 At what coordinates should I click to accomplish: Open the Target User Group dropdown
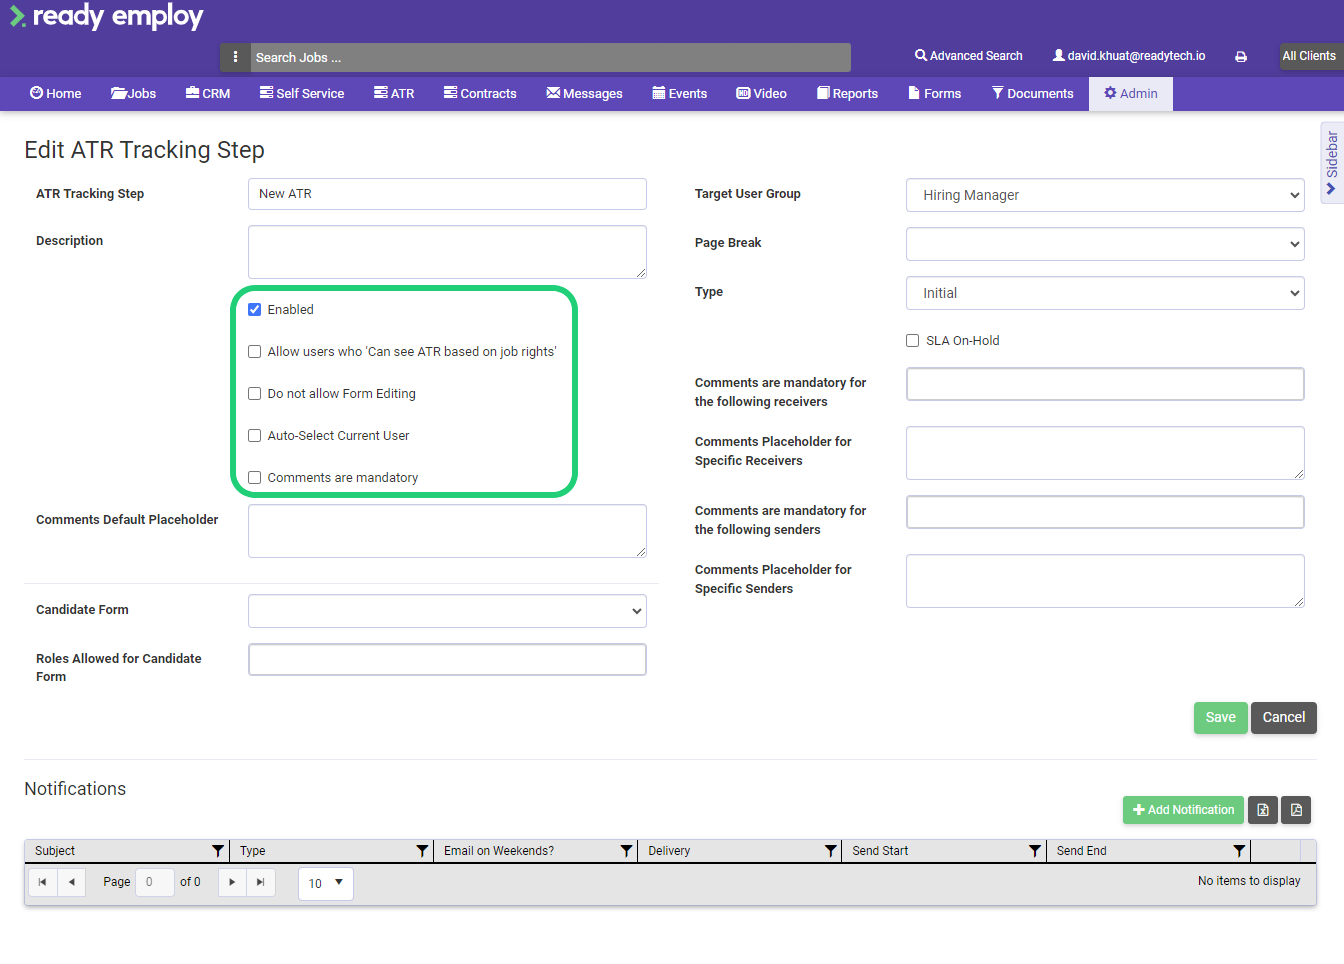[1104, 194]
